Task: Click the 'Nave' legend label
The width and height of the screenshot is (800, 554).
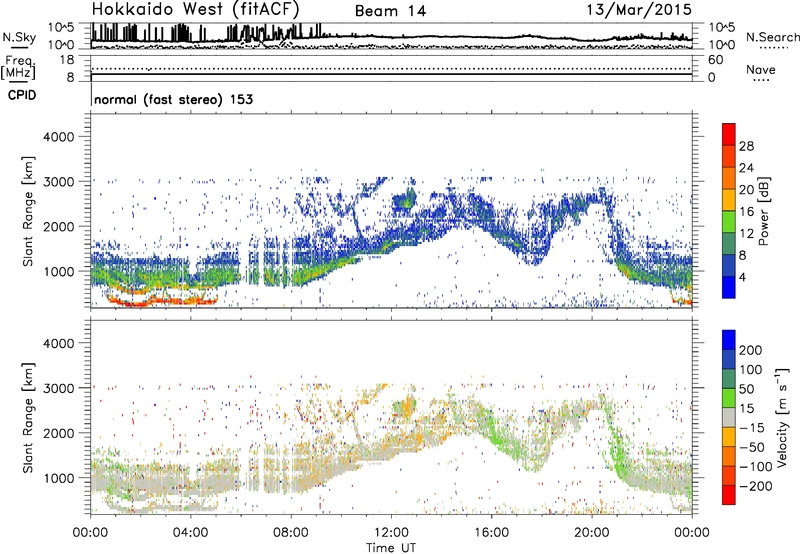Action: 761,69
